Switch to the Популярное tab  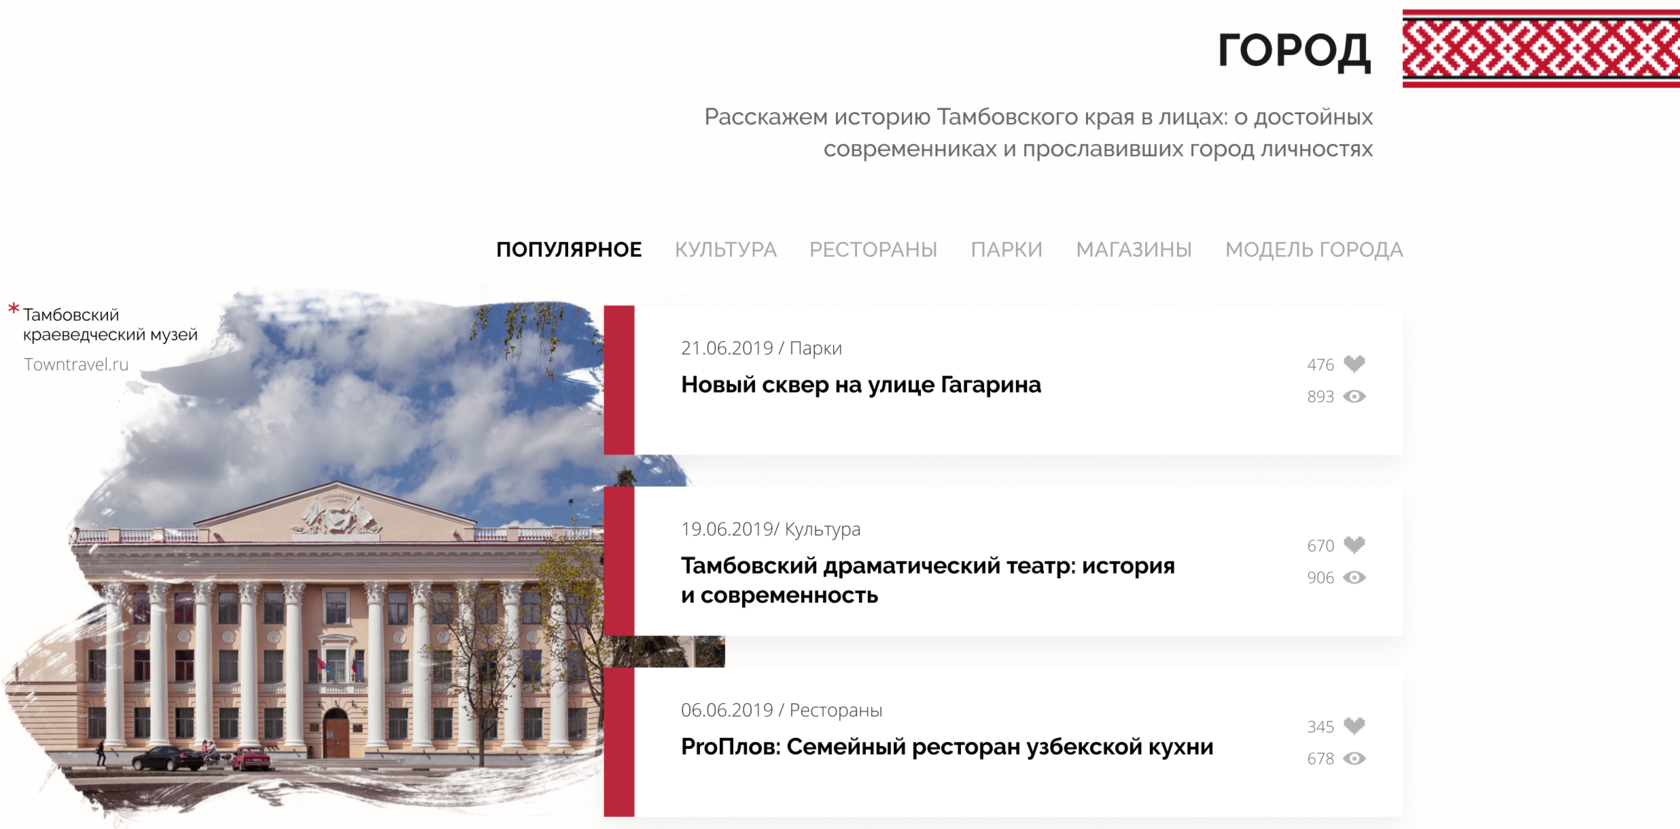coord(568,250)
